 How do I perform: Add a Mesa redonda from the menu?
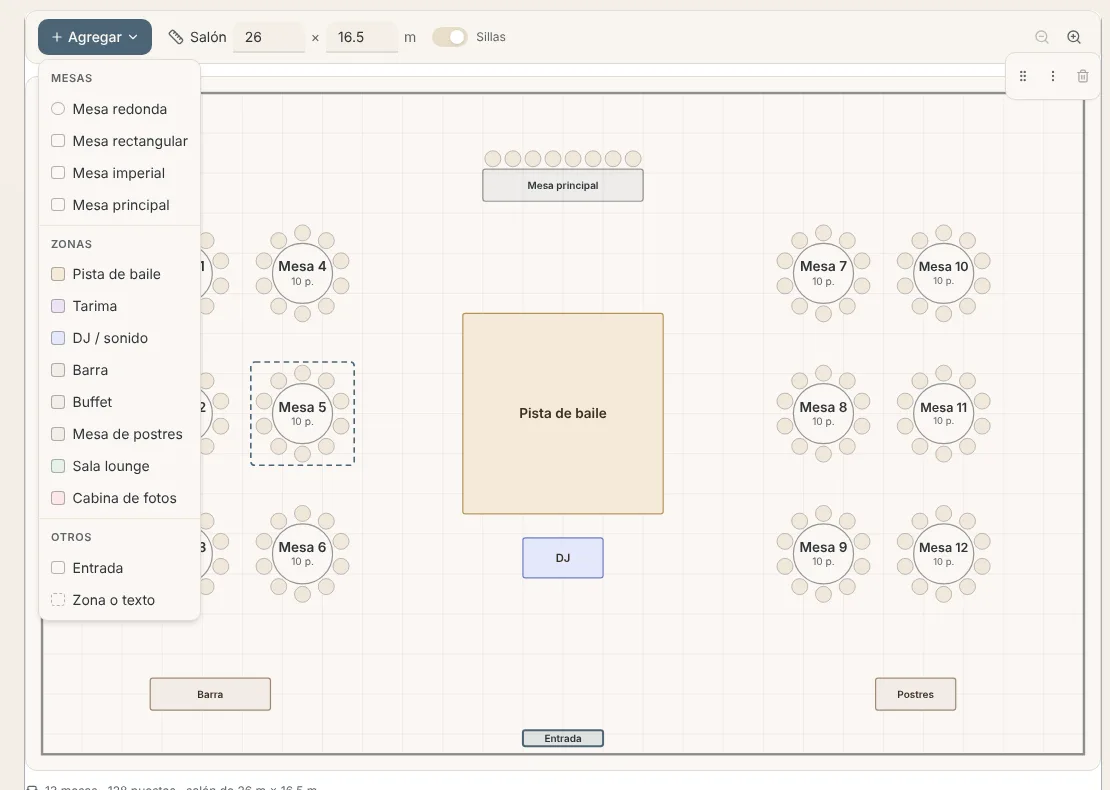(x=120, y=109)
